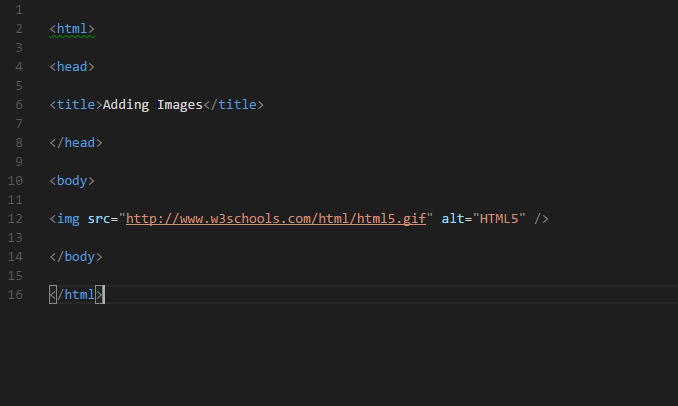Click the opening html tag on line 2
This screenshot has height=406, width=678.
72,29
